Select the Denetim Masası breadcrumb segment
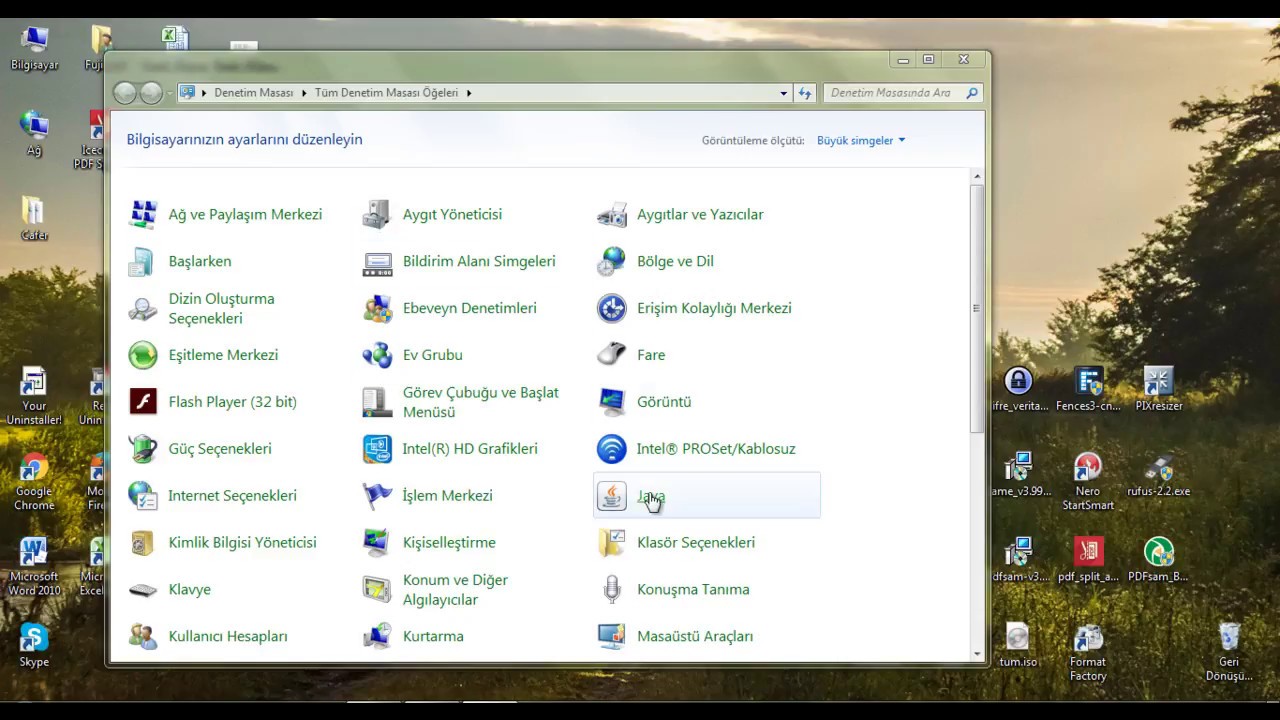 point(253,93)
